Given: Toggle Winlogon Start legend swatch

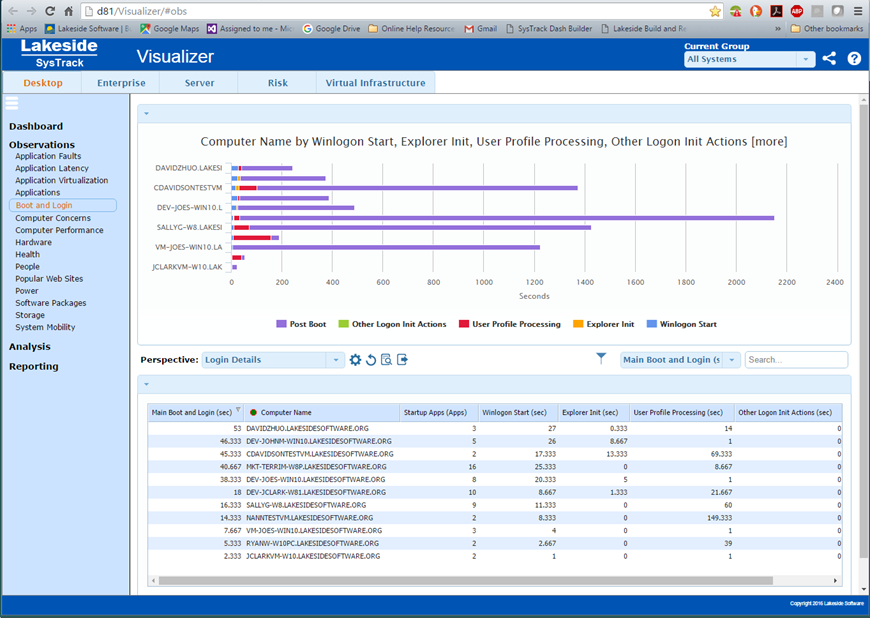Looking at the screenshot, I should (x=652, y=324).
